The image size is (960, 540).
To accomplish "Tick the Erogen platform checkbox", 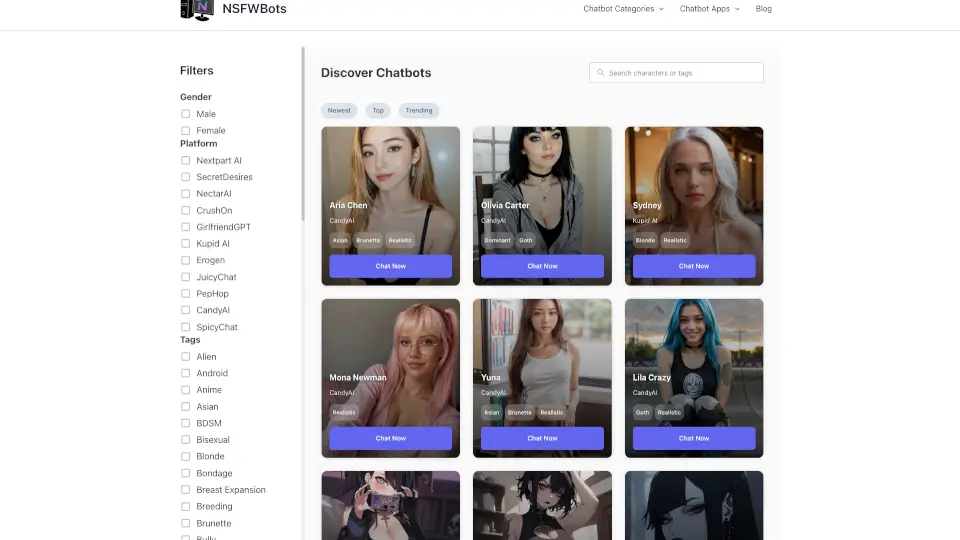I will (186, 260).
